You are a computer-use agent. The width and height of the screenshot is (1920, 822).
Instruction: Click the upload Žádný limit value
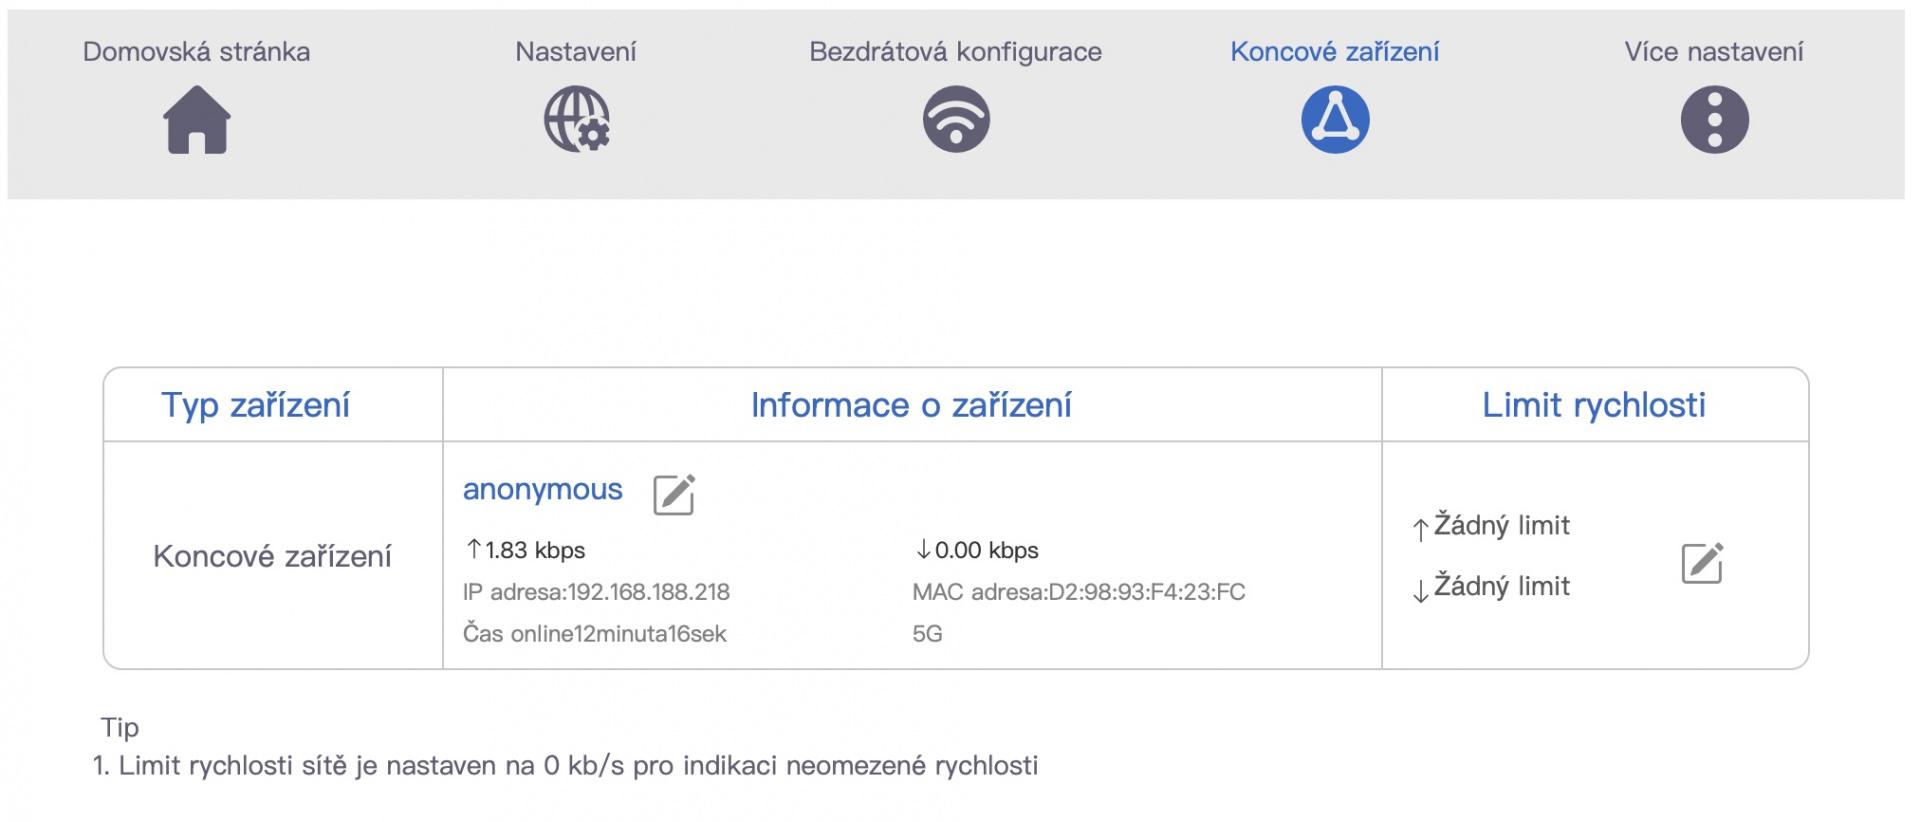(1501, 525)
